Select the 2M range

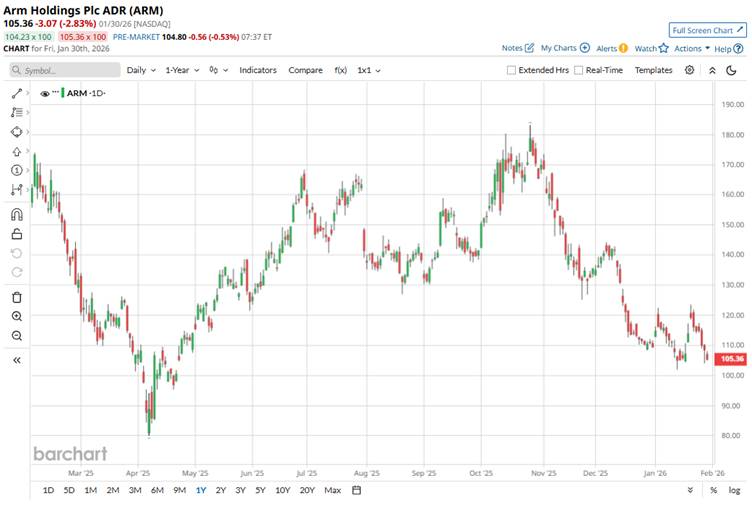click(113, 490)
